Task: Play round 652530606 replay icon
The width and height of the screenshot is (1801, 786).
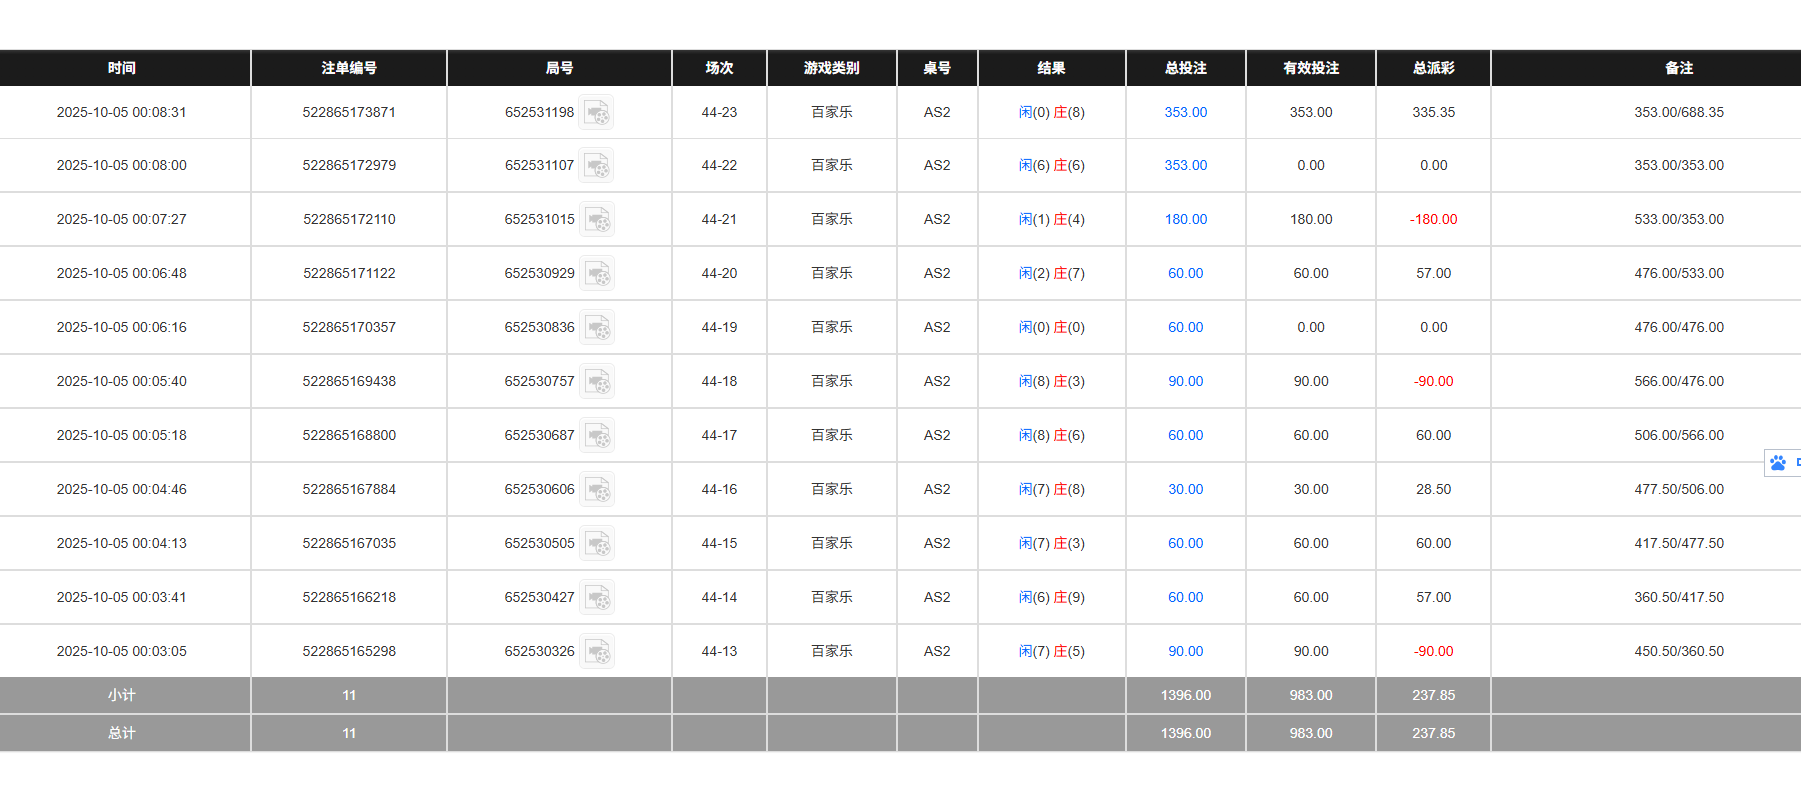Action: 597,489
